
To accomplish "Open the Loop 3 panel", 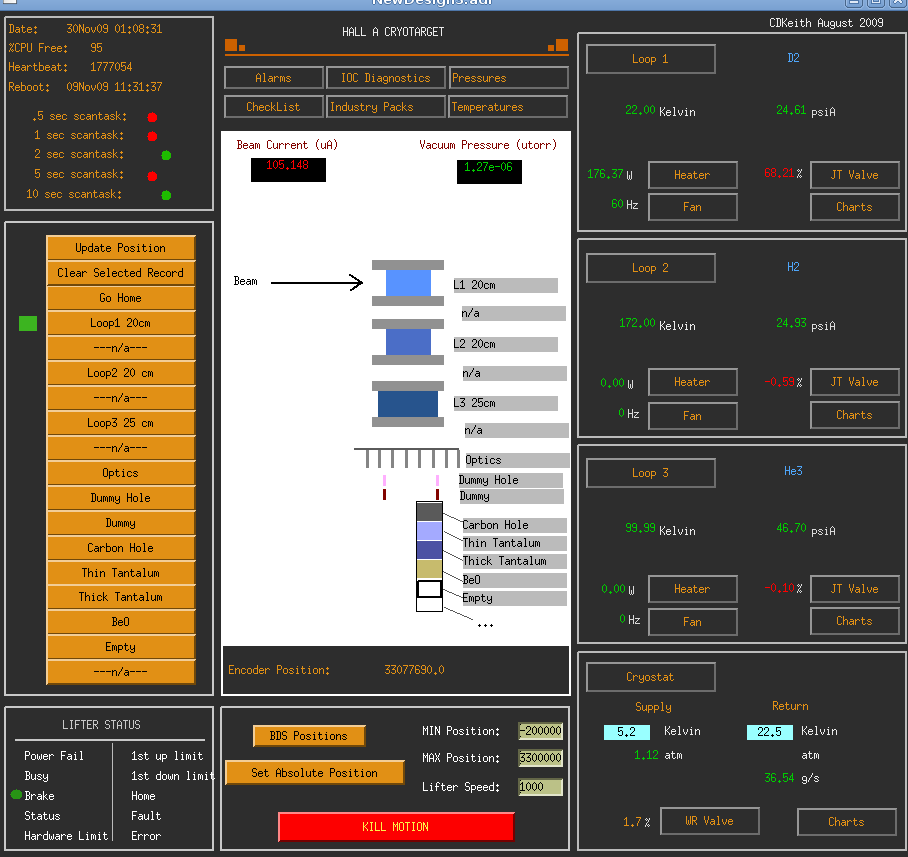I will coord(650,473).
